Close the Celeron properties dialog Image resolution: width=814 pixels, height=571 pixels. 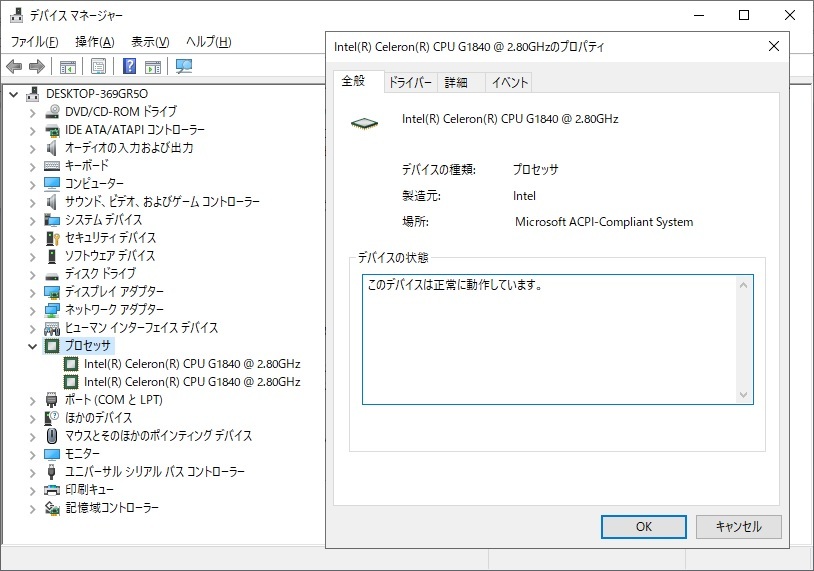tap(774, 46)
